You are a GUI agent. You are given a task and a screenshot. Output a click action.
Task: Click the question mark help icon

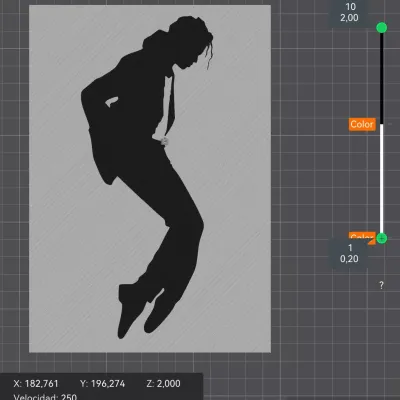(382, 285)
